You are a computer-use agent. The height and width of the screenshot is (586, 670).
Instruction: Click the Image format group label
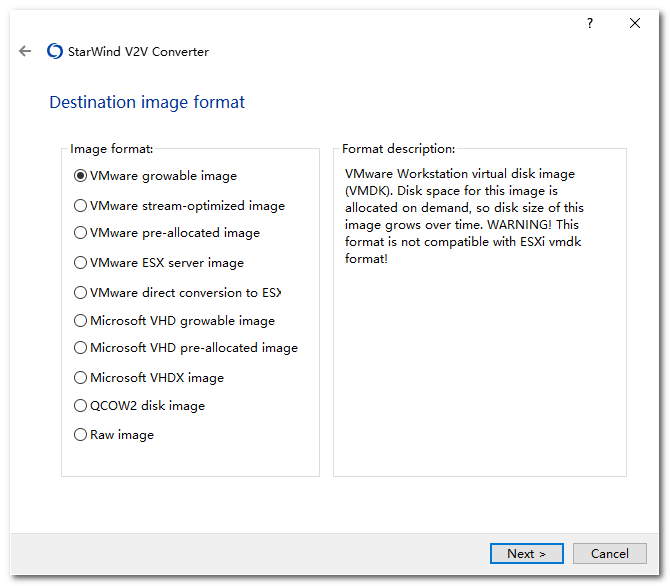point(111,149)
